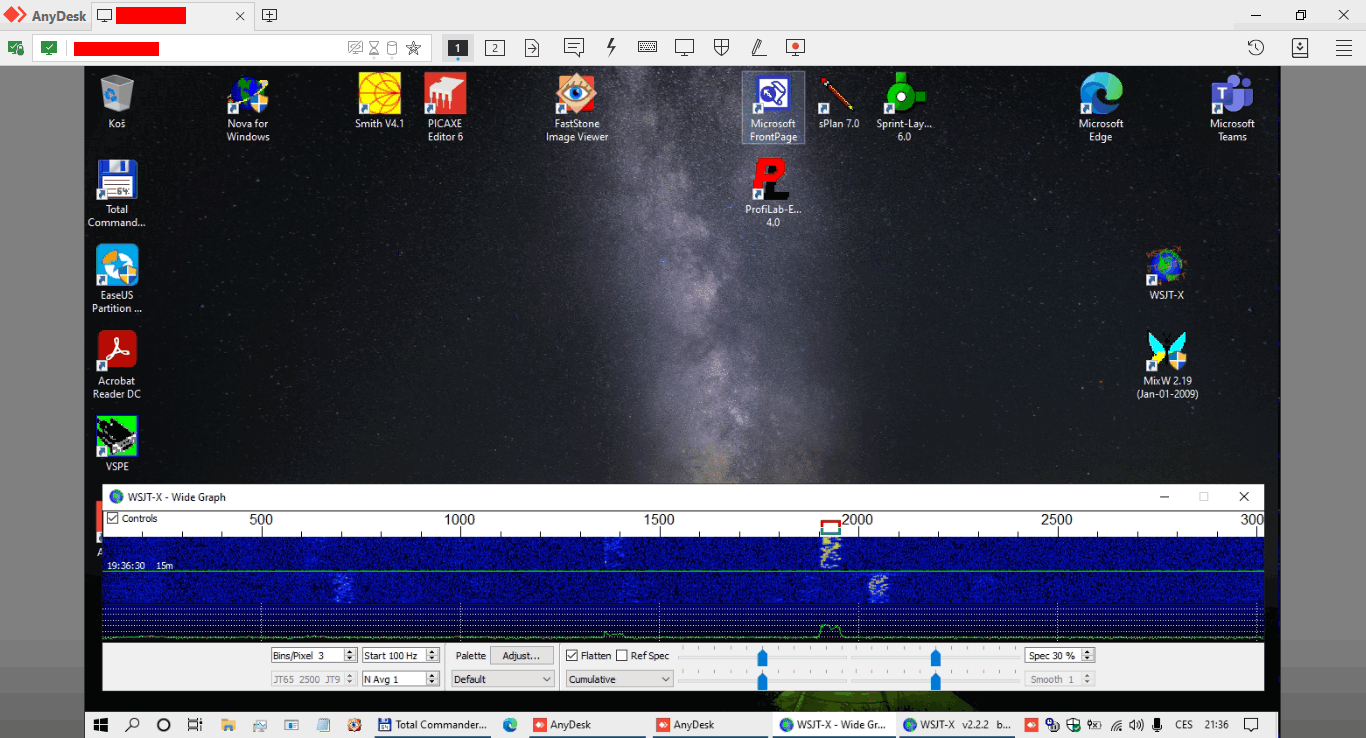Click the Bins/Pixel spin box field

click(307, 656)
